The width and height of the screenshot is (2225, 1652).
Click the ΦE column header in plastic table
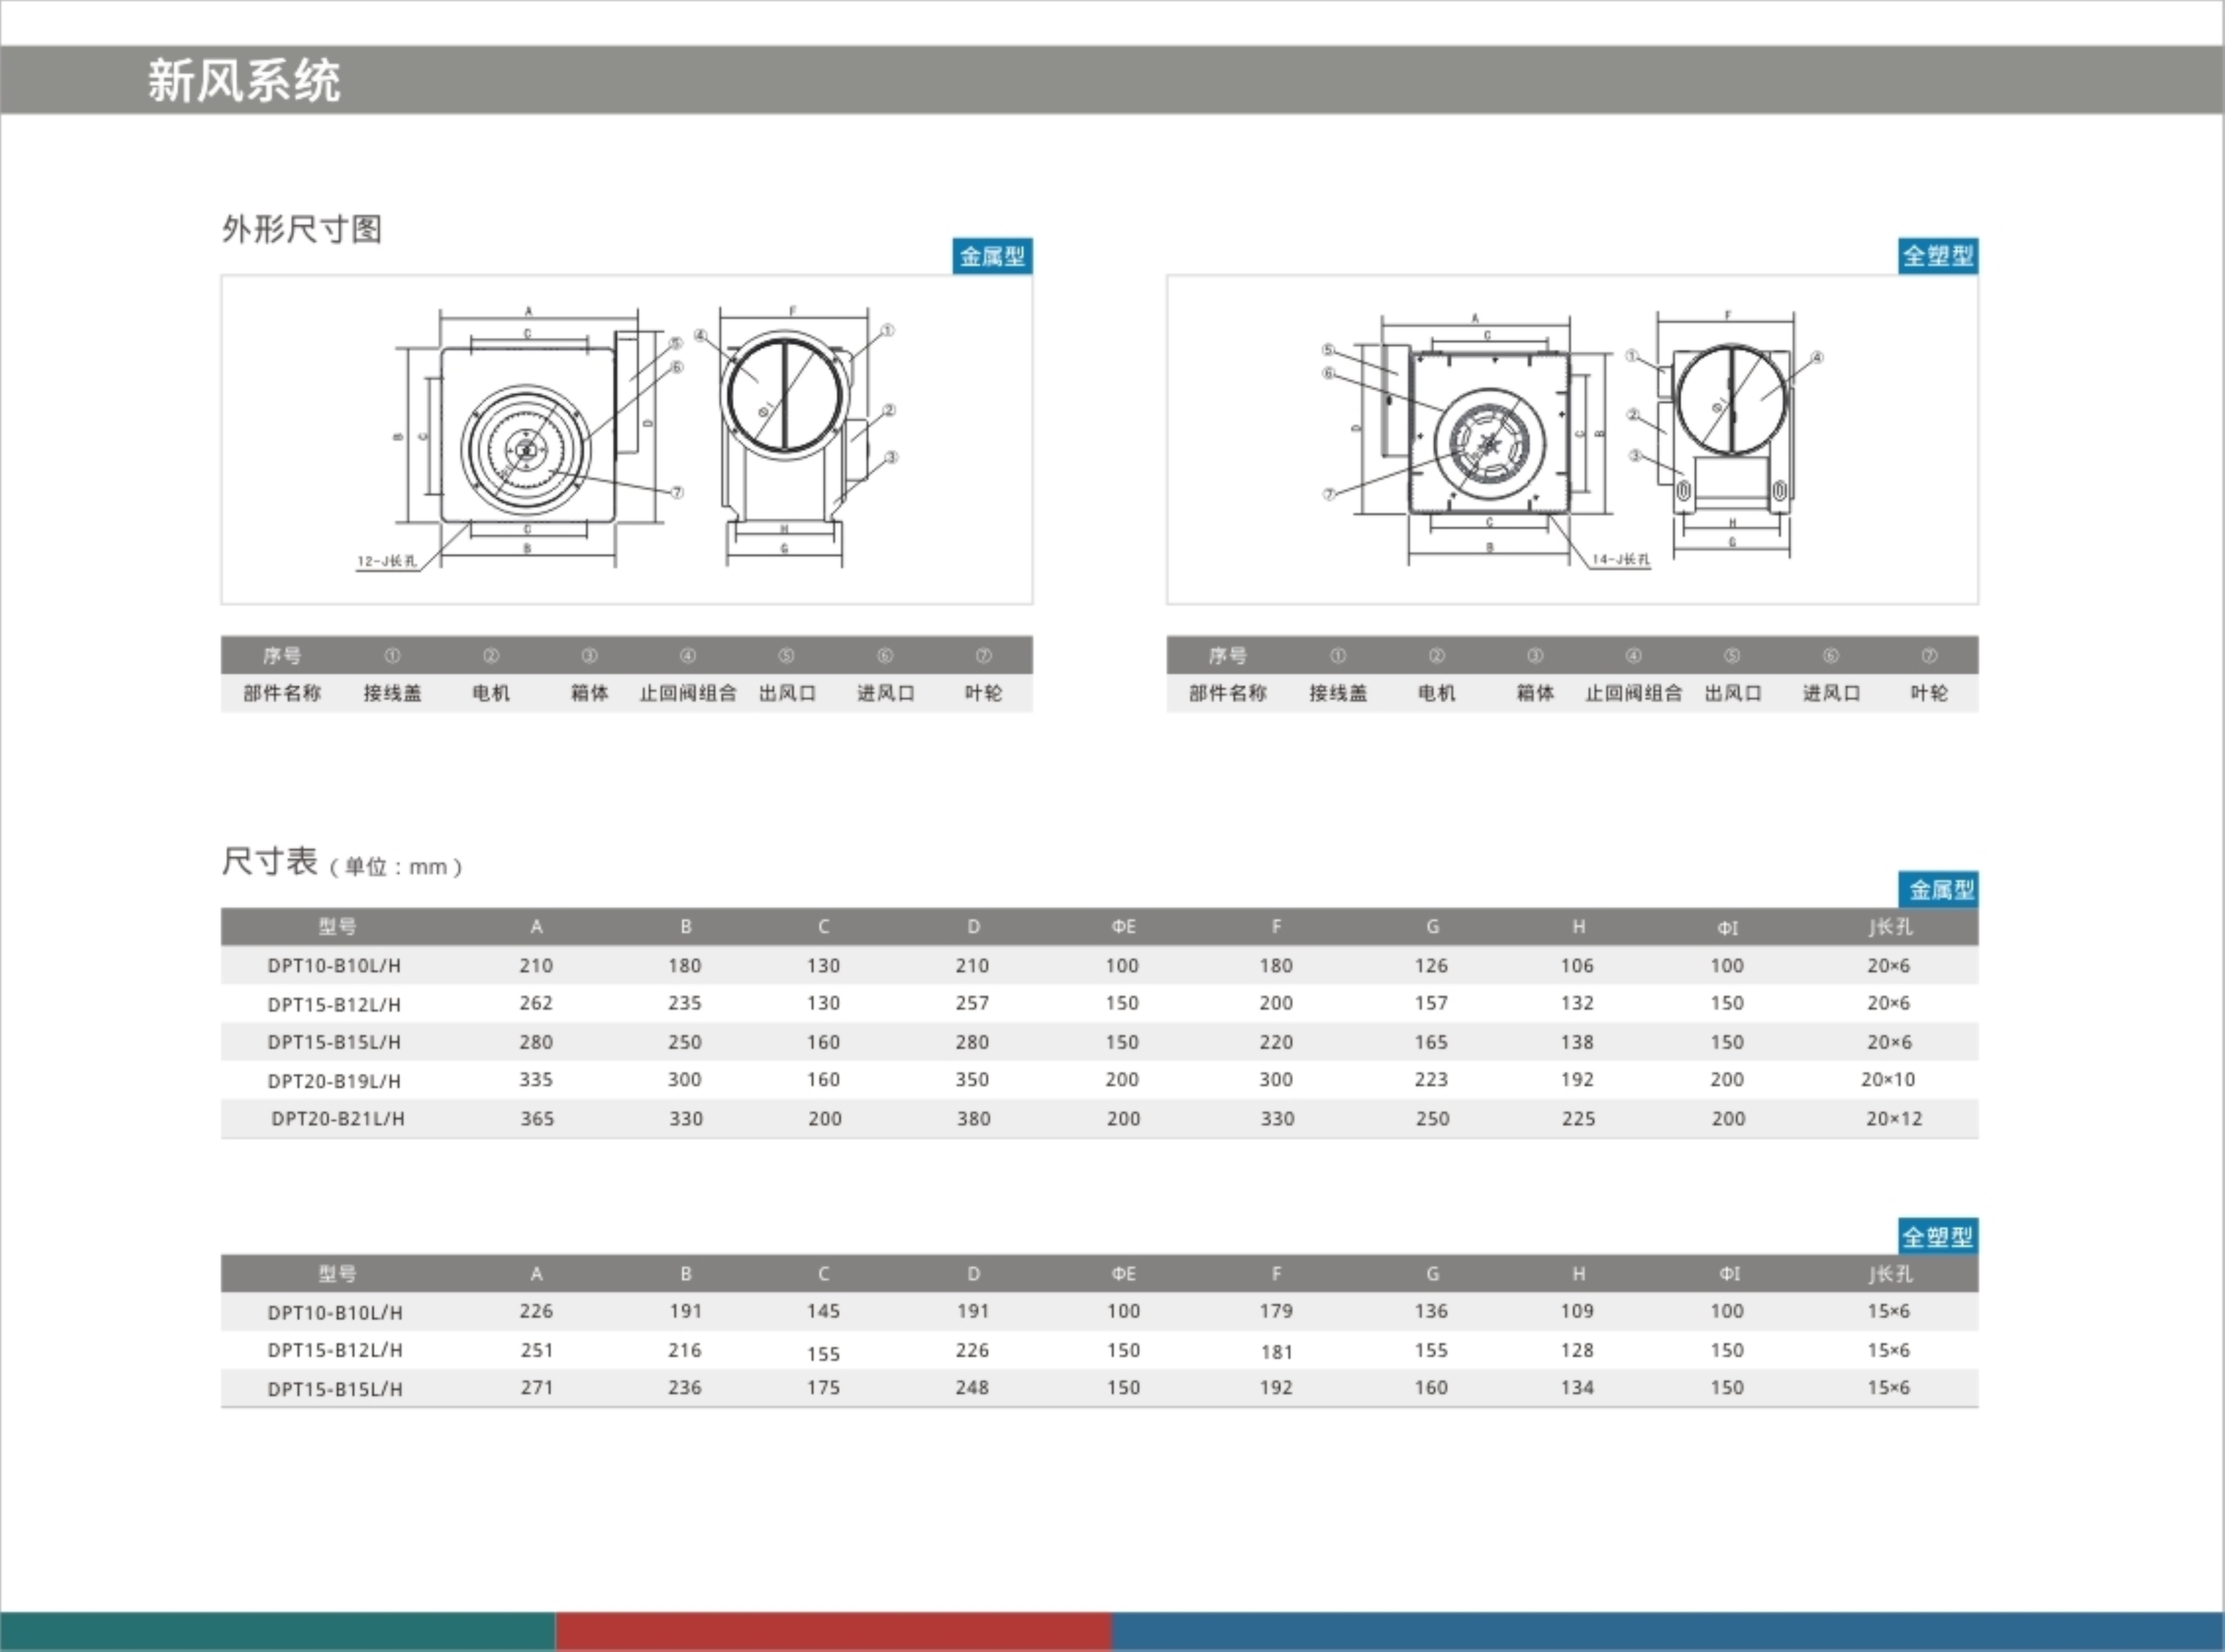click(1123, 1274)
